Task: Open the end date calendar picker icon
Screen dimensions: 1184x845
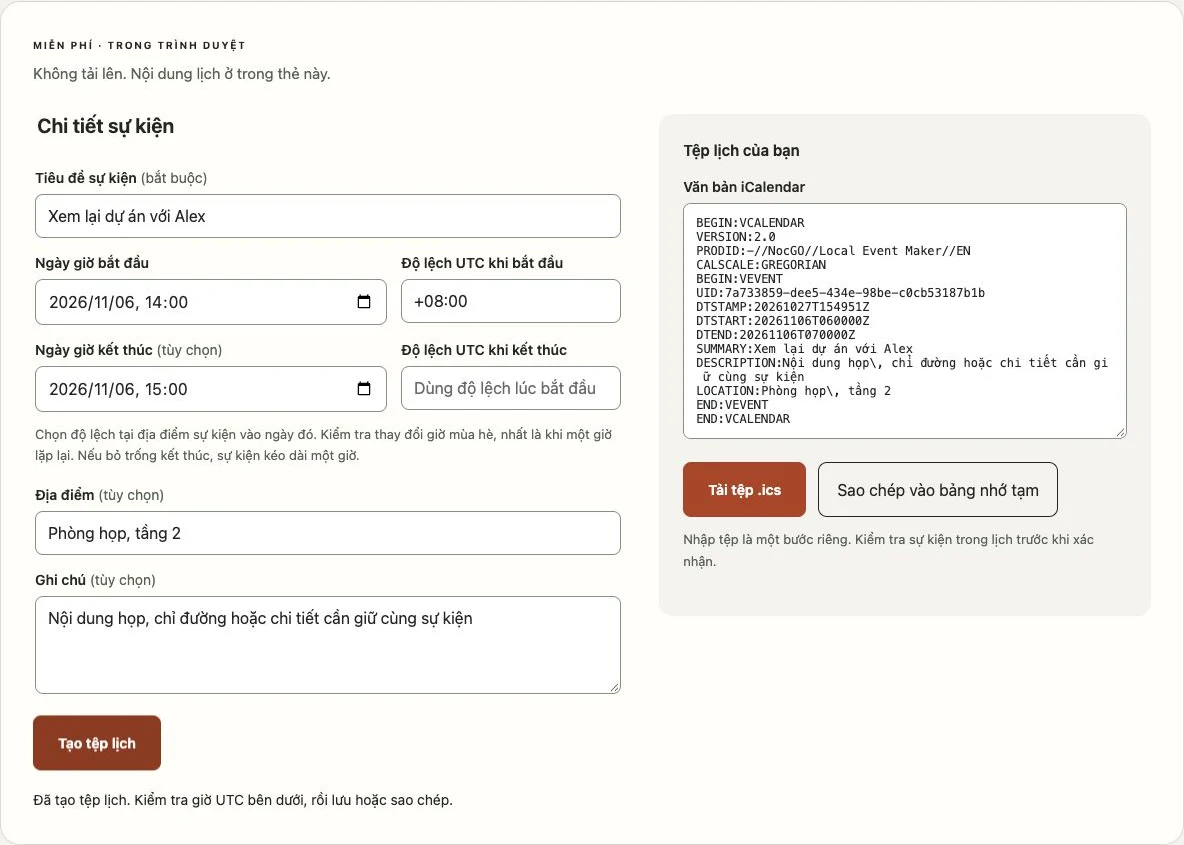Action: [x=364, y=389]
